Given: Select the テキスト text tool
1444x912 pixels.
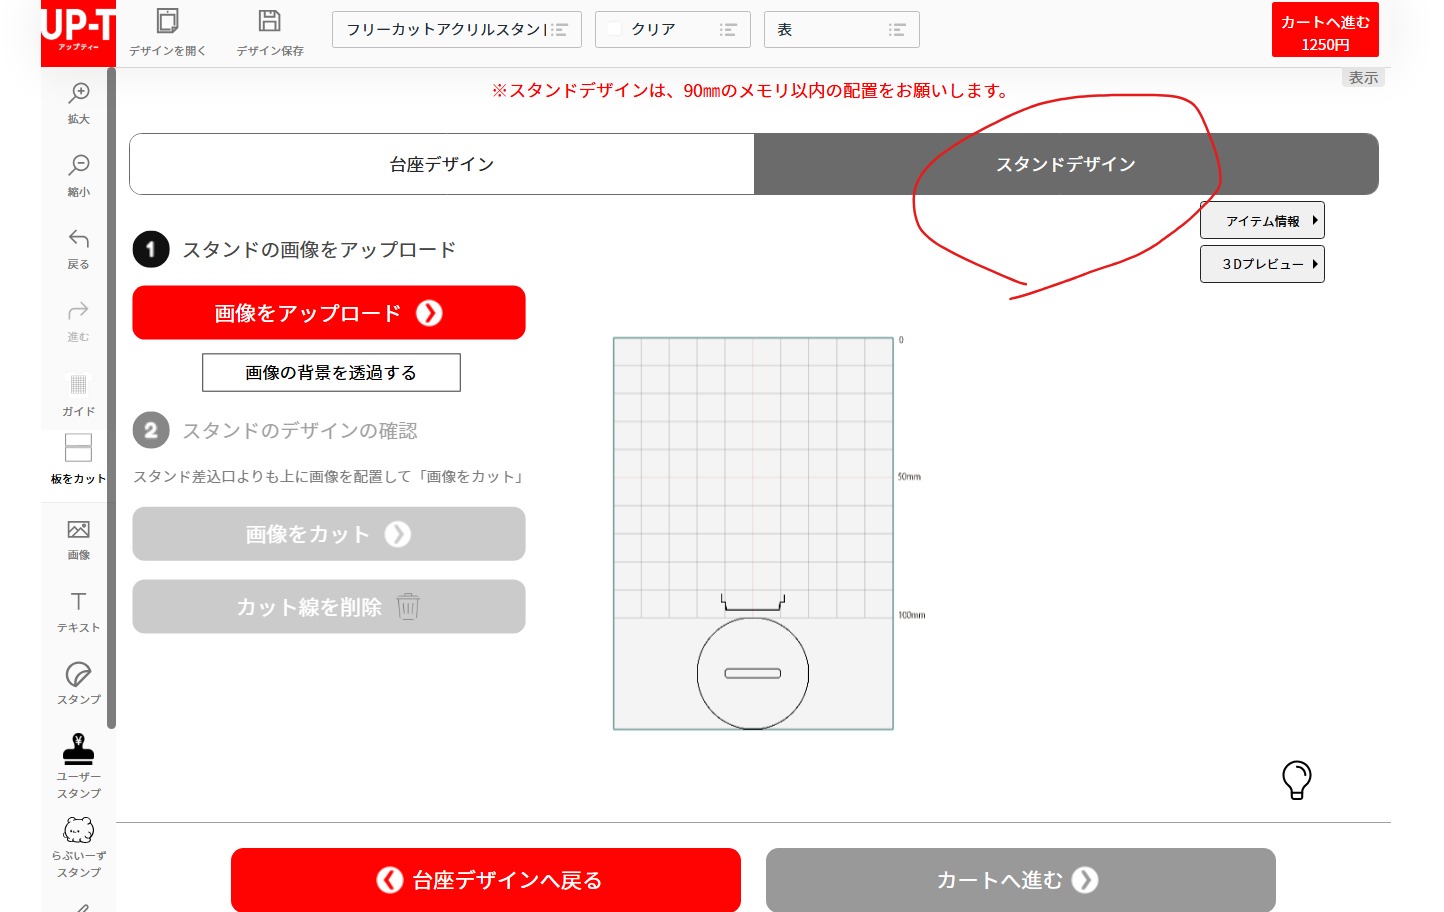Looking at the screenshot, I should tap(78, 610).
